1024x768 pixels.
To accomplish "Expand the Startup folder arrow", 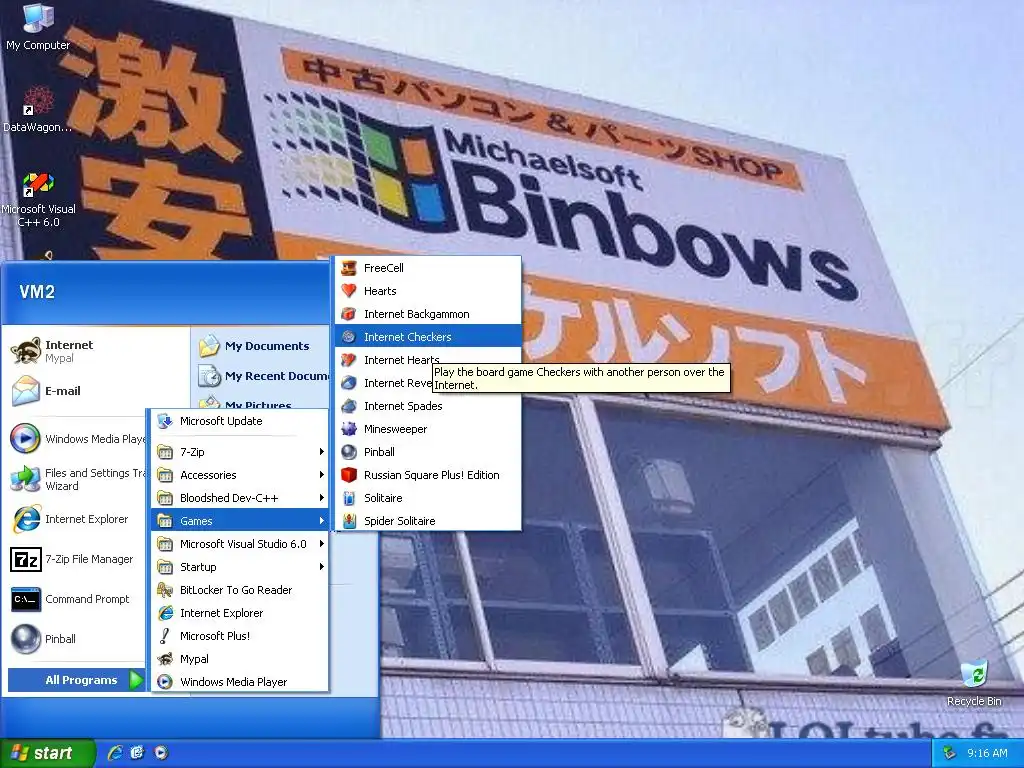I will [321, 567].
